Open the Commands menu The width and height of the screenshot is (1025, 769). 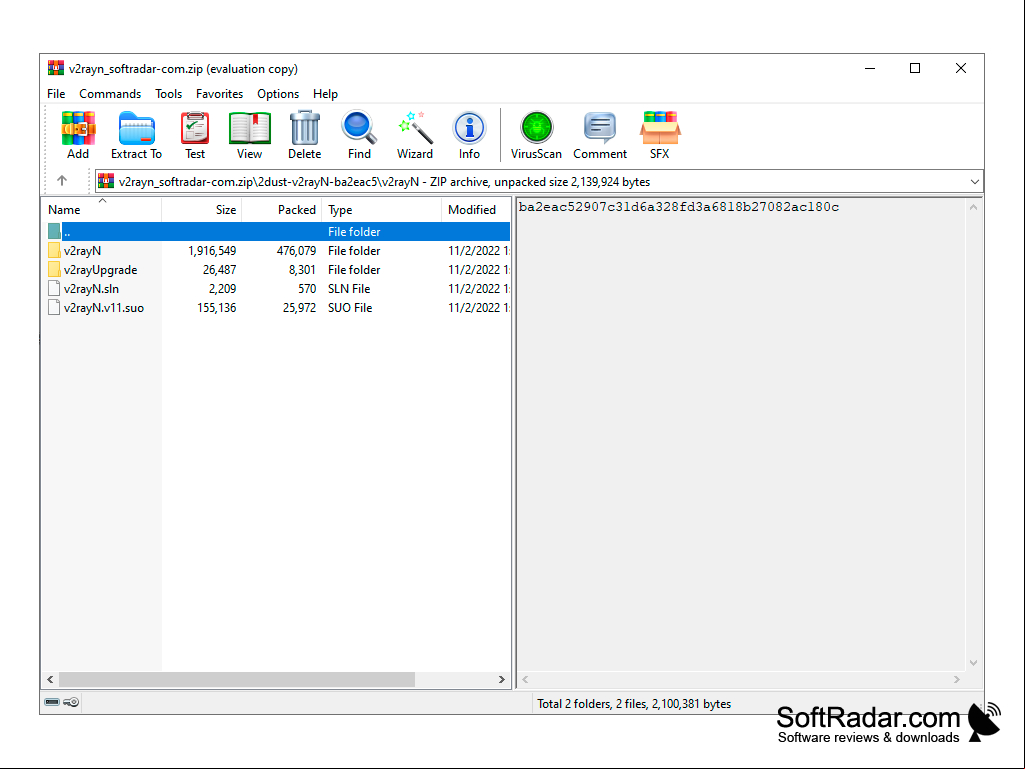(x=110, y=94)
